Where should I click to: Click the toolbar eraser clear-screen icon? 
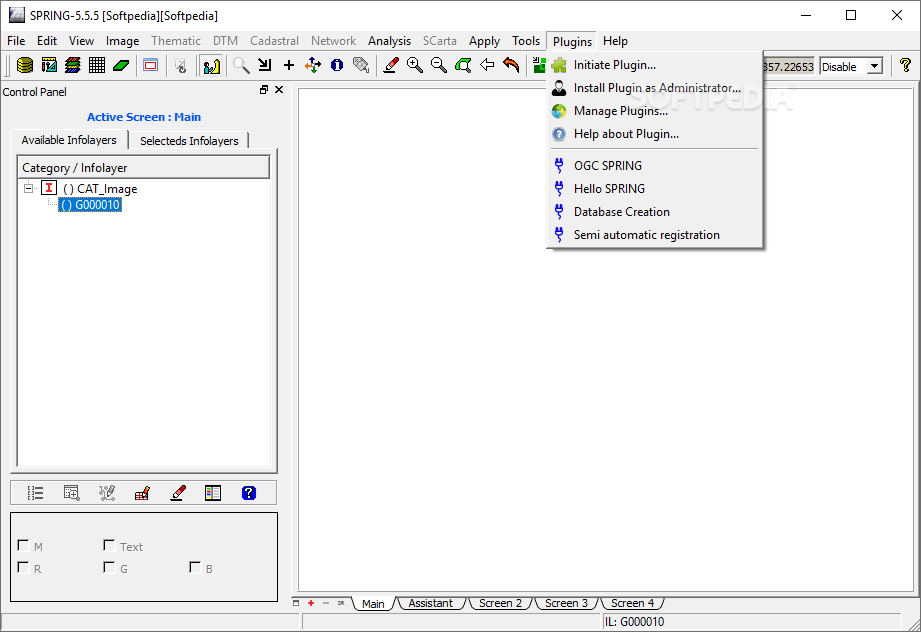tap(391, 65)
